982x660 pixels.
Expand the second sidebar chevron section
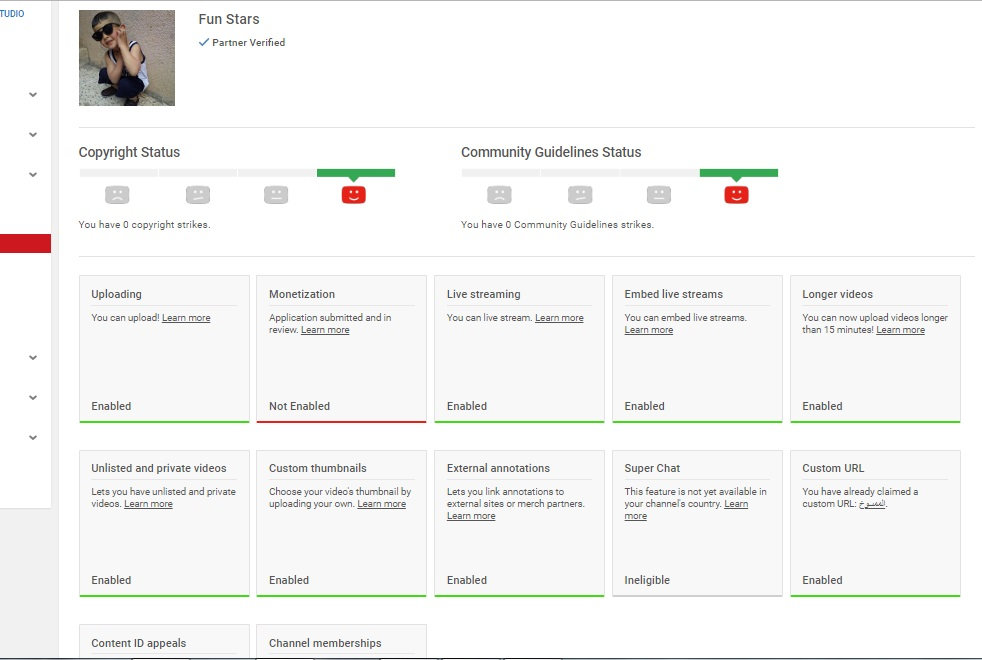point(33,135)
